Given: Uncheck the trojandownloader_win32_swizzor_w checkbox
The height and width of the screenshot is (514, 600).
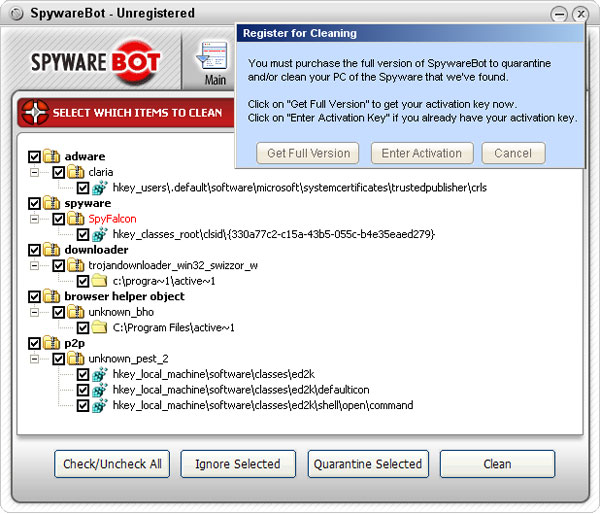Looking at the screenshot, I should (x=59, y=266).
